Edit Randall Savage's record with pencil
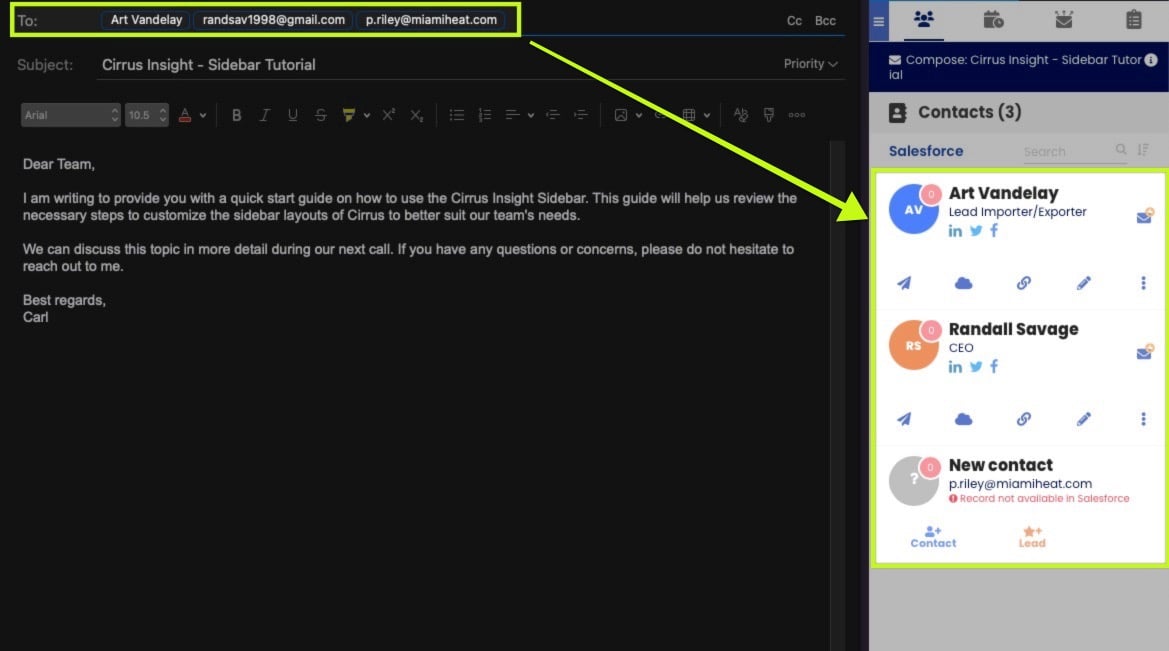Viewport: 1169px width, 651px height. point(1083,419)
